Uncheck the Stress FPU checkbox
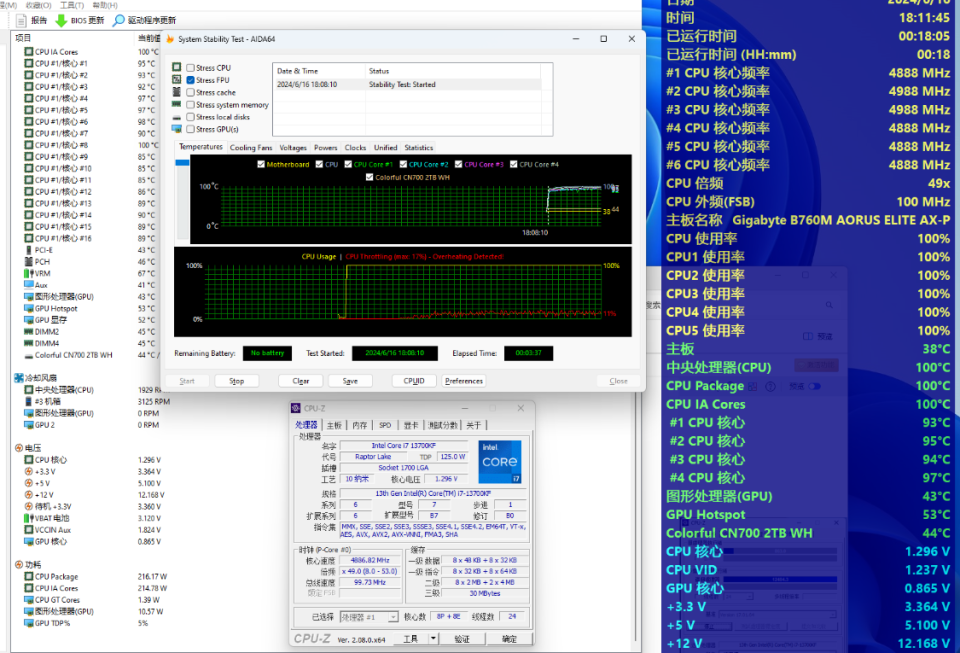The height and width of the screenshot is (653, 960). pyautogui.click(x=190, y=80)
